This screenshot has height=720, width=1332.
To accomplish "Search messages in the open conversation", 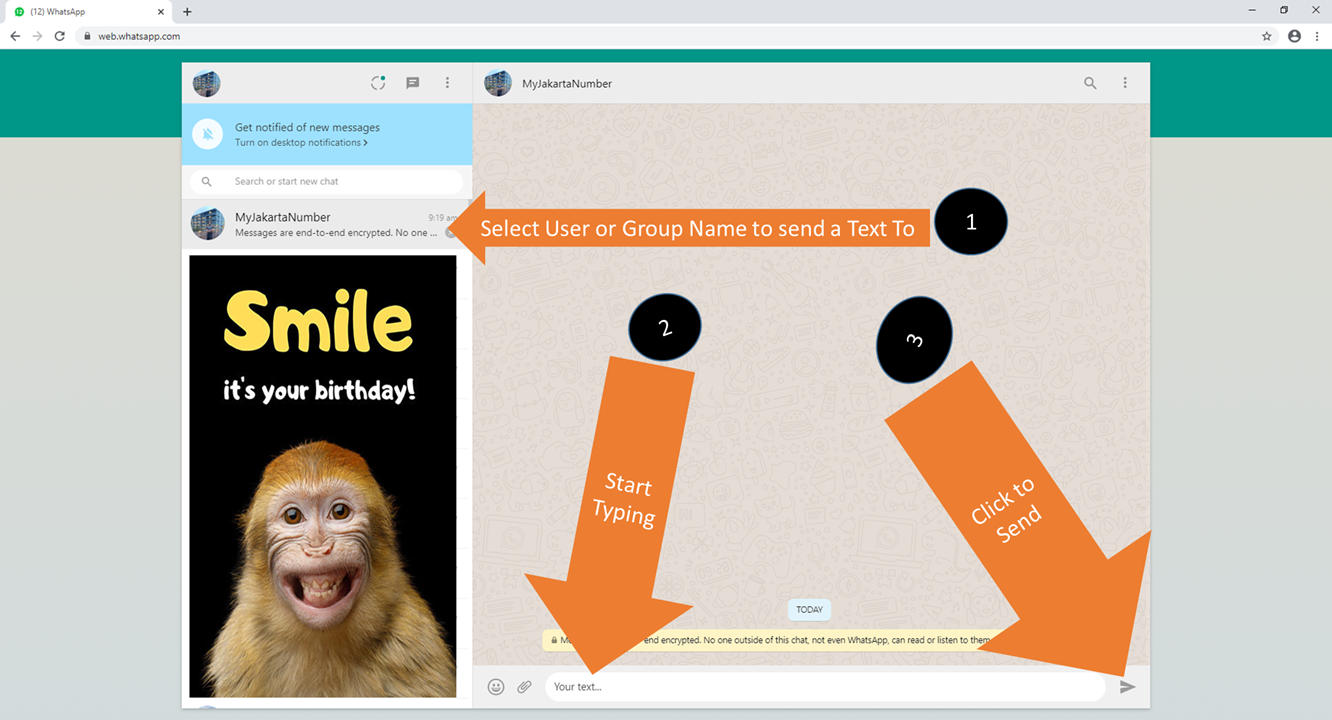I will click(1091, 83).
